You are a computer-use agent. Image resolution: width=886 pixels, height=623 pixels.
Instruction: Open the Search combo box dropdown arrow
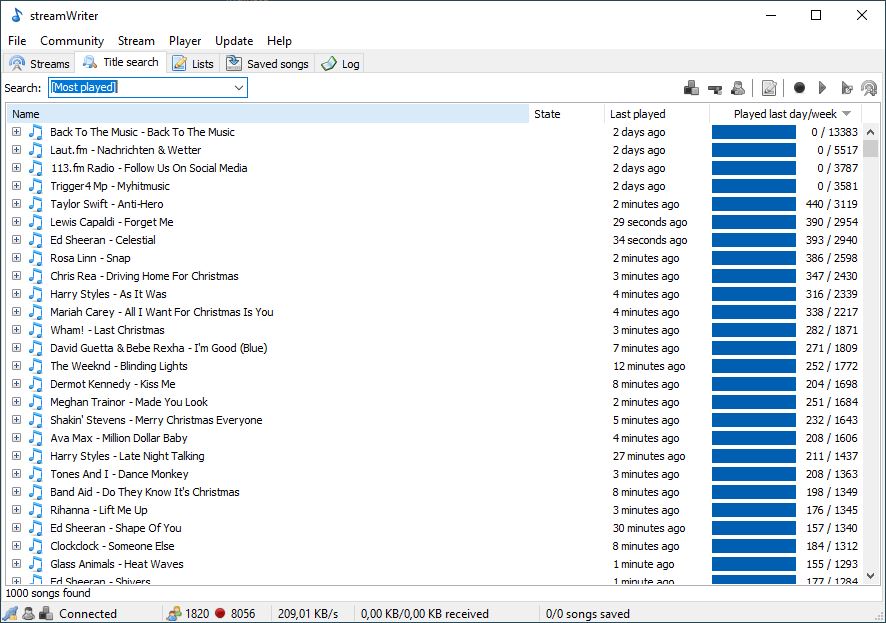tap(239, 88)
